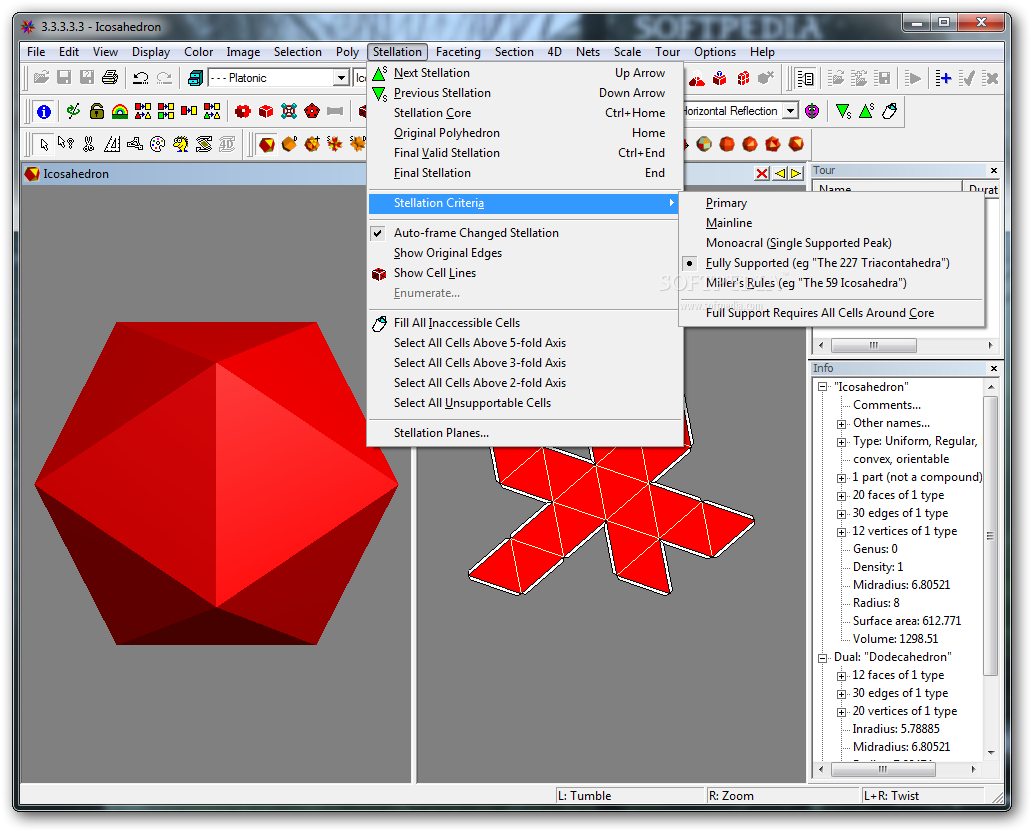Click the blue Info icon
This screenshot has height=832, width=1032.
click(44, 111)
